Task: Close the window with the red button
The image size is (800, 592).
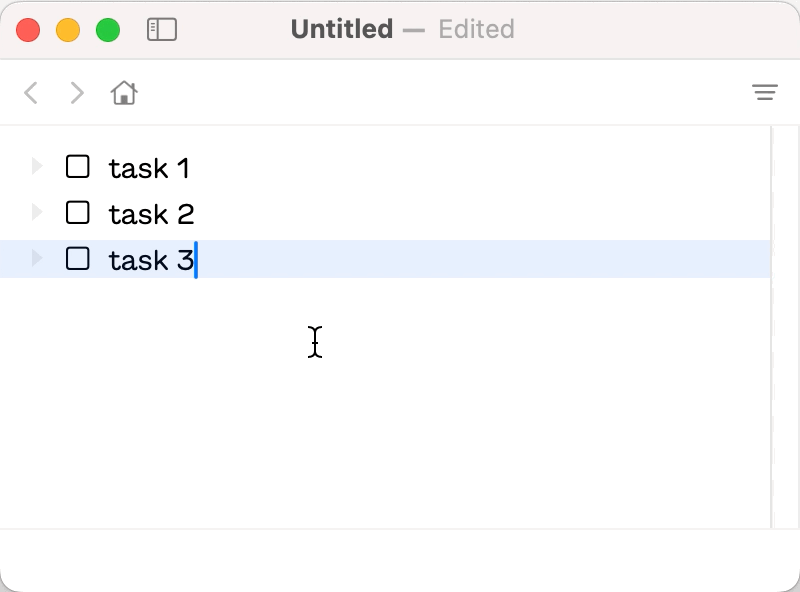Action: click(x=28, y=30)
